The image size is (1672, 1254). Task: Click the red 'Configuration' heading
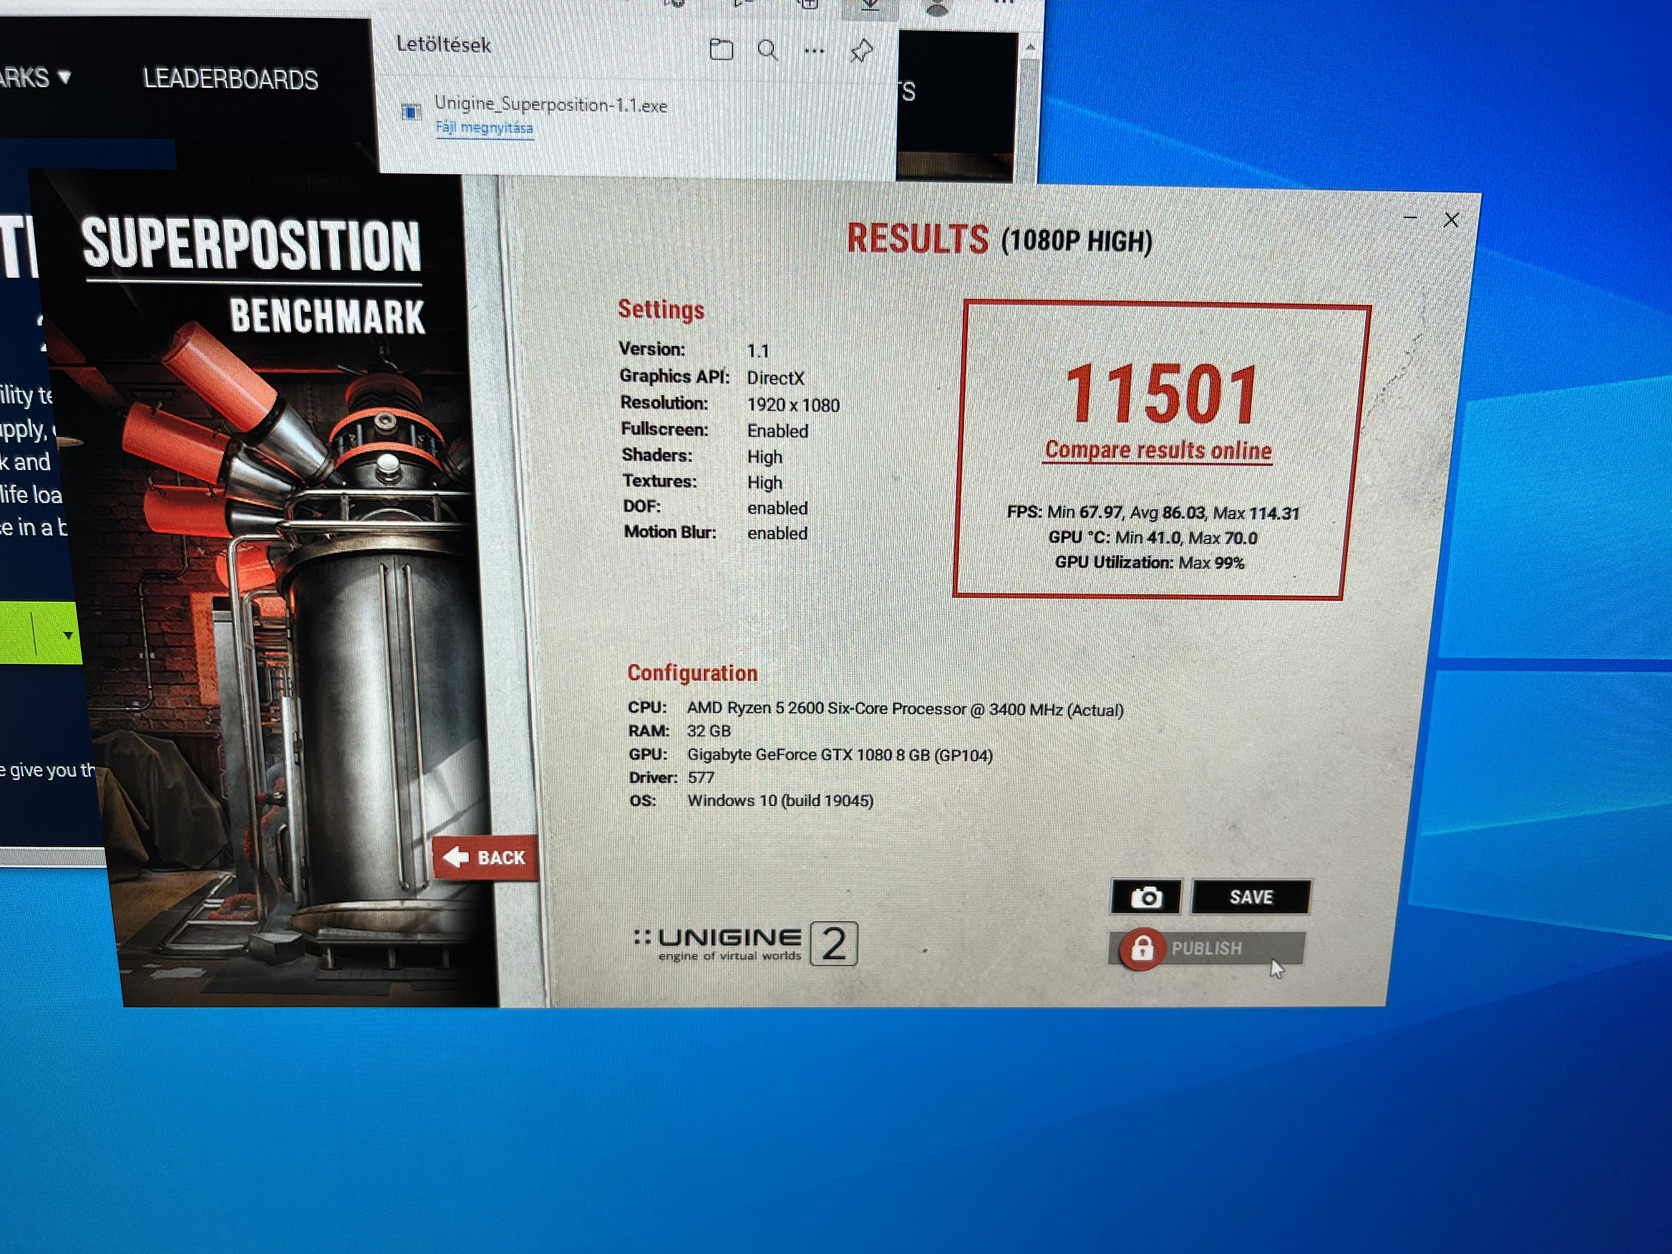692,673
